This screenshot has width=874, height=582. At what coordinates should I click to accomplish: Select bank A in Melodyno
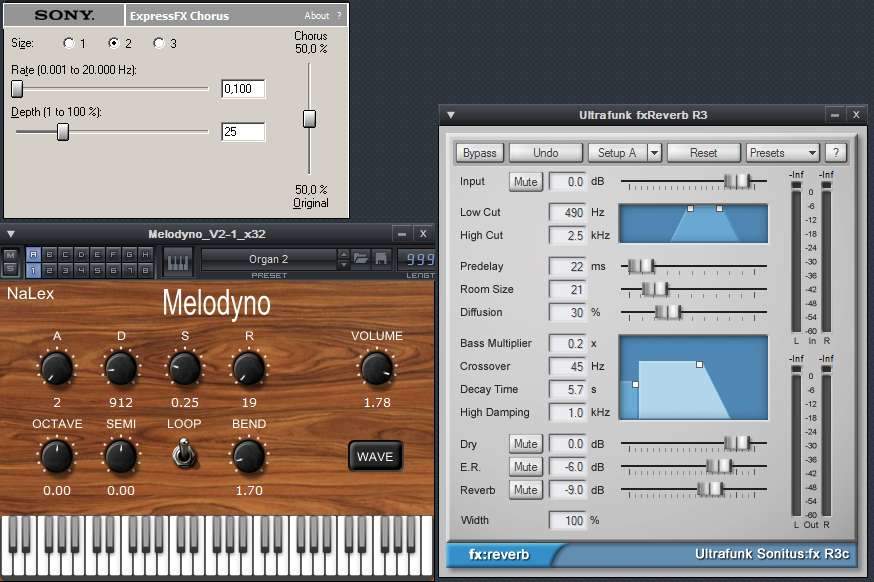click(x=33, y=254)
